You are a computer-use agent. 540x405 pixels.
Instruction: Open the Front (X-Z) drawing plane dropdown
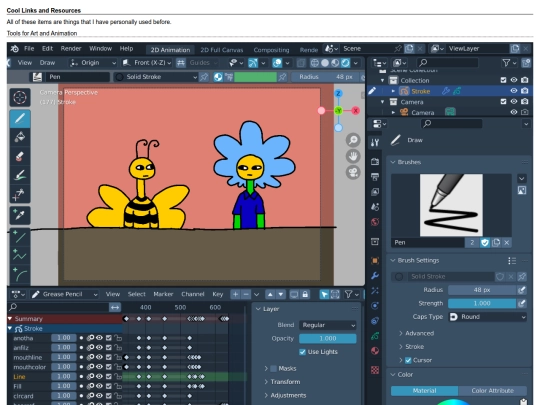147,63
